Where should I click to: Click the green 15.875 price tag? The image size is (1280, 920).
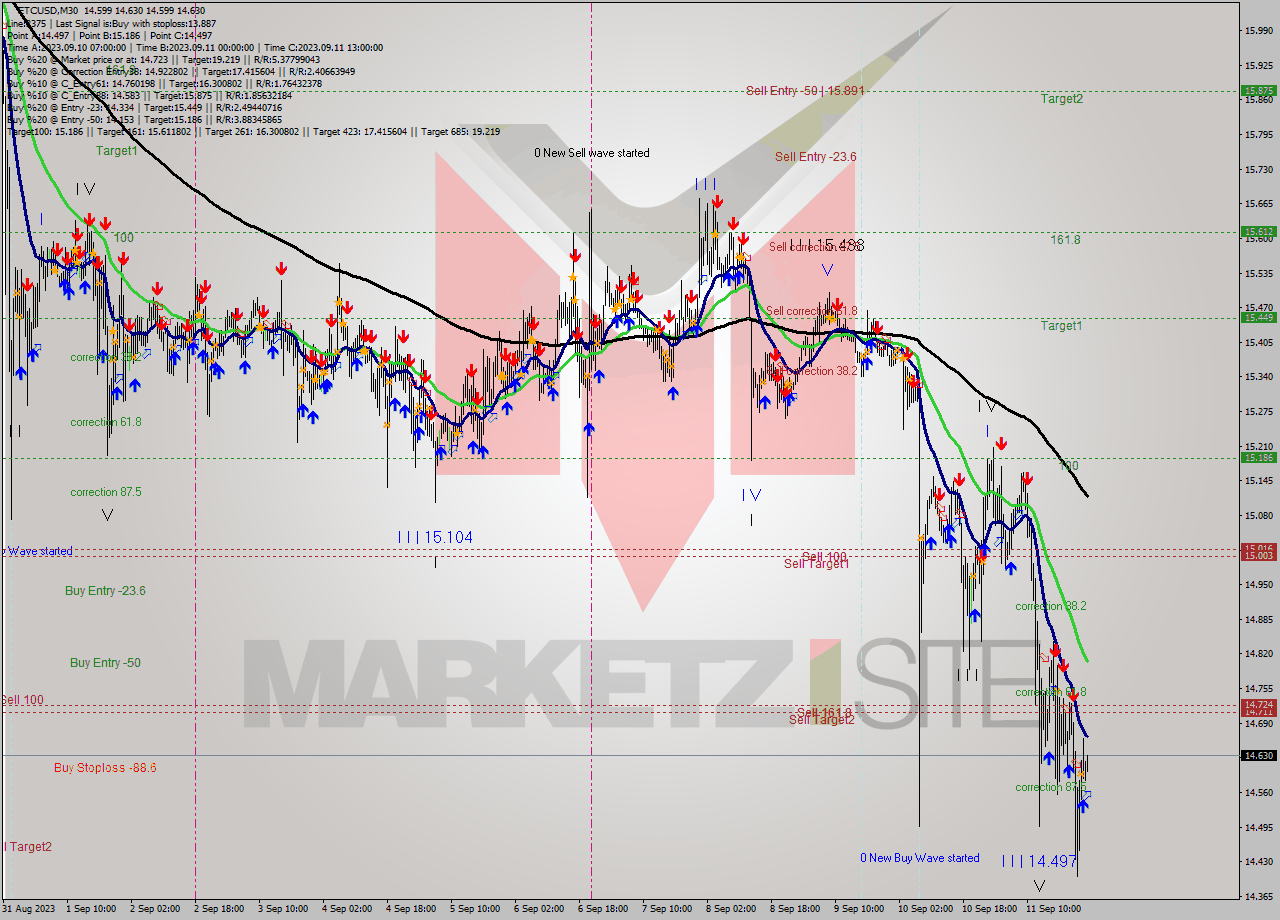1258,90
